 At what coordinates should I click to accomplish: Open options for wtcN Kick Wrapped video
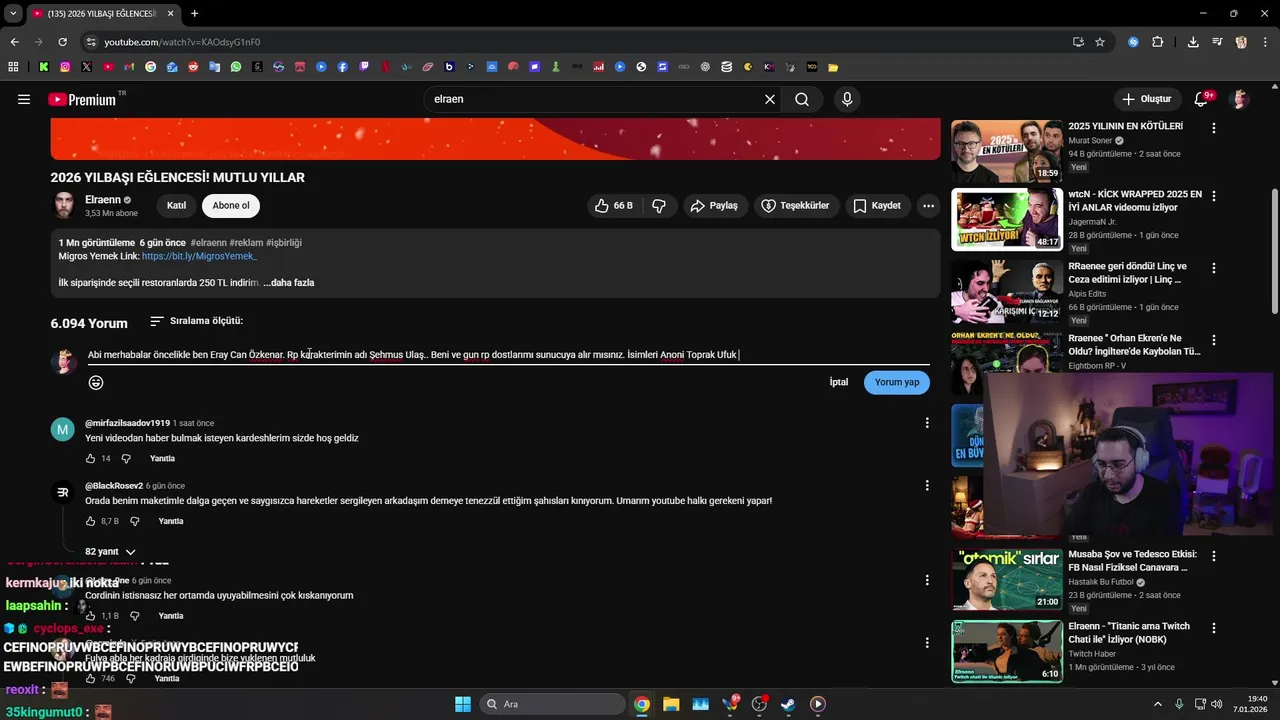pyautogui.click(x=1213, y=196)
